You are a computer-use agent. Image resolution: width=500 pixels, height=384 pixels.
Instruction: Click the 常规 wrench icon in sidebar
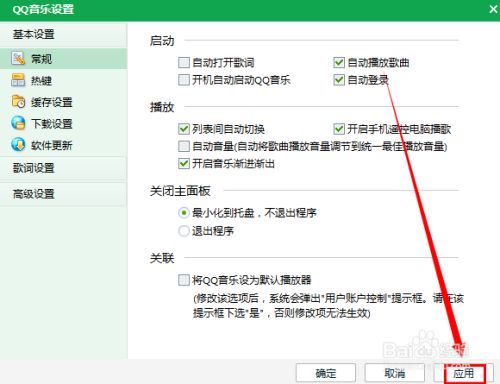click(18, 59)
